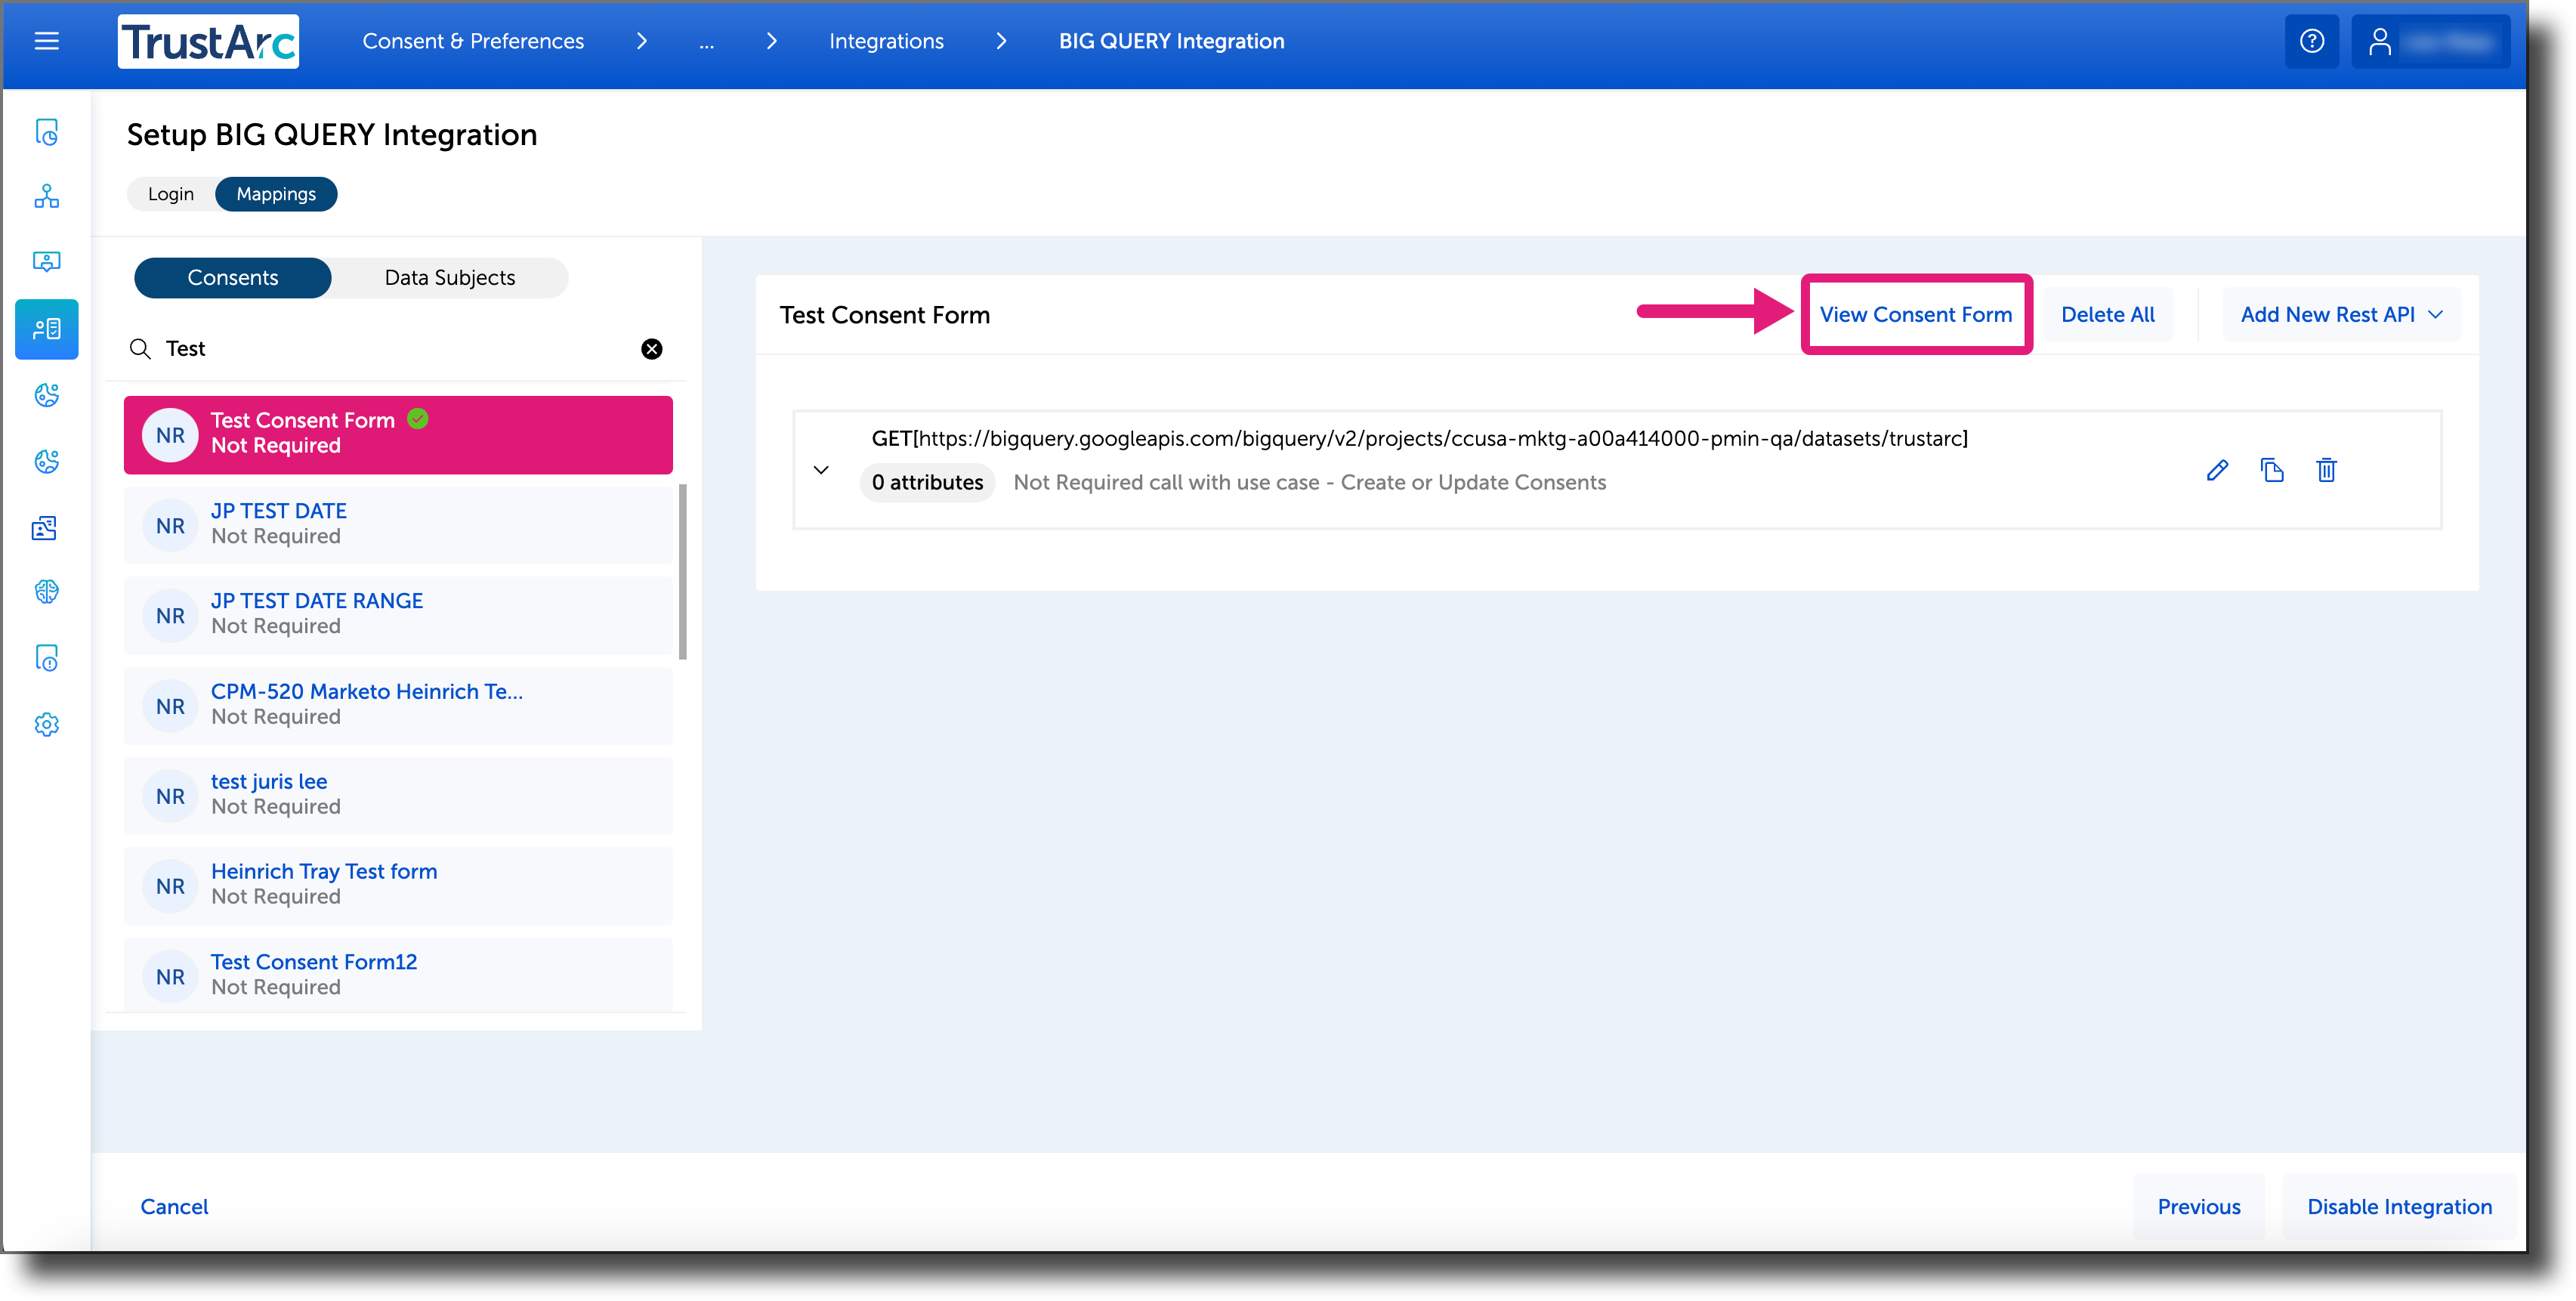Select Heinrich Tray Test form consent
The image size is (2576, 1301).
point(398,886)
